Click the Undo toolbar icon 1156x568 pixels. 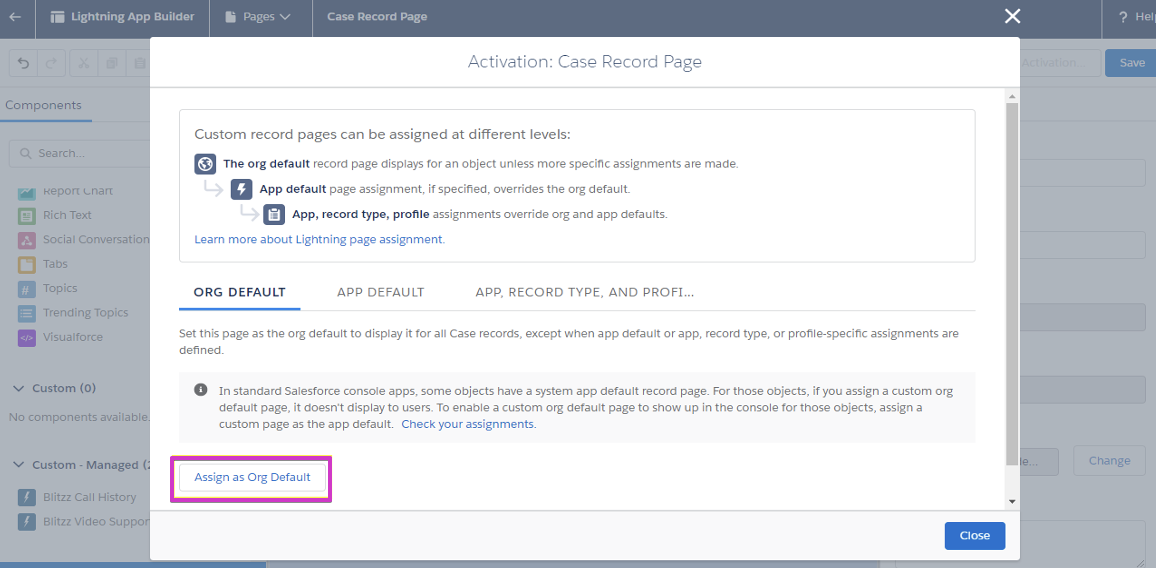24,63
